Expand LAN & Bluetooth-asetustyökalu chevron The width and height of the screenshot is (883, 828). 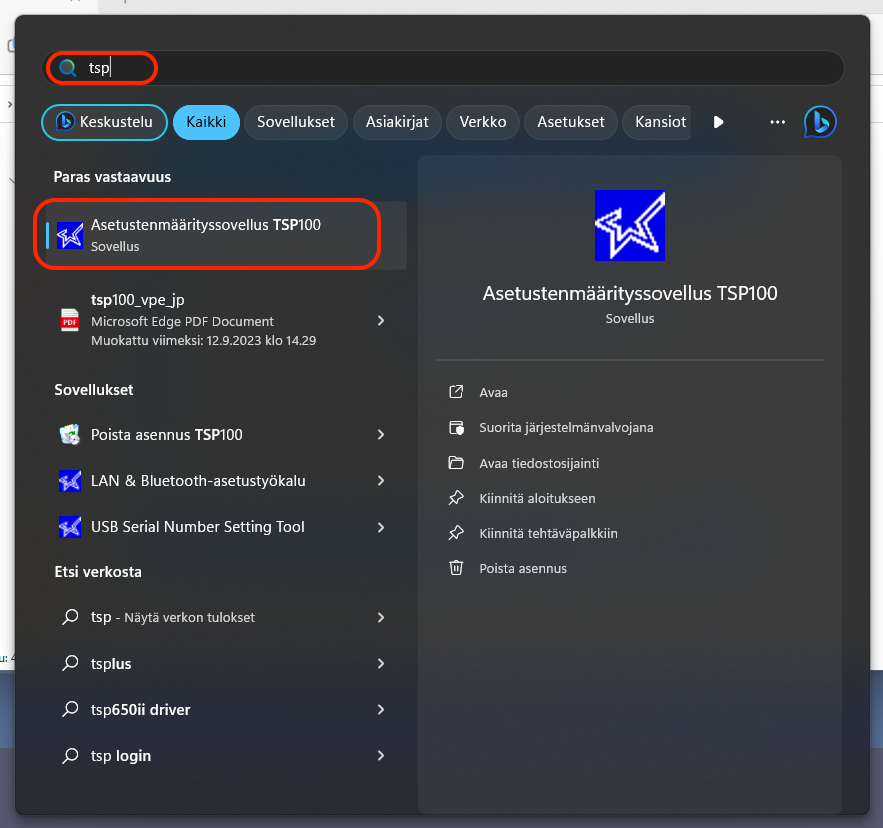(x=381, y=480)
